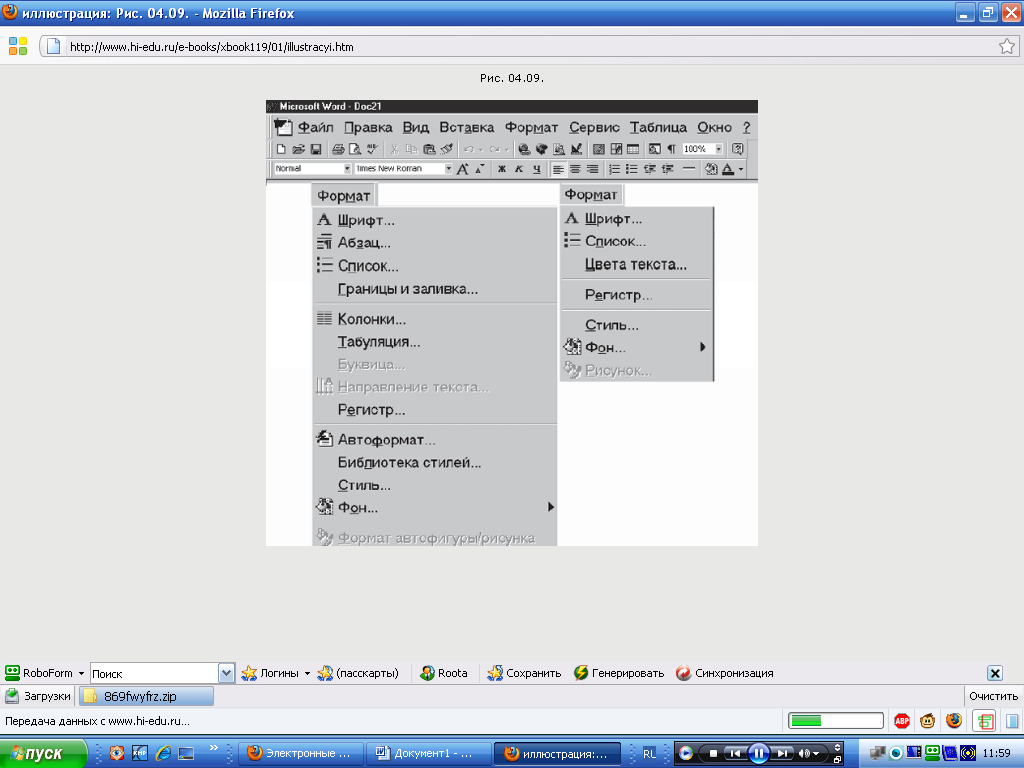Click the horizontal line icon in formatting toolbar
Viewport: 1024px width, 768px height.
[689, 168]
